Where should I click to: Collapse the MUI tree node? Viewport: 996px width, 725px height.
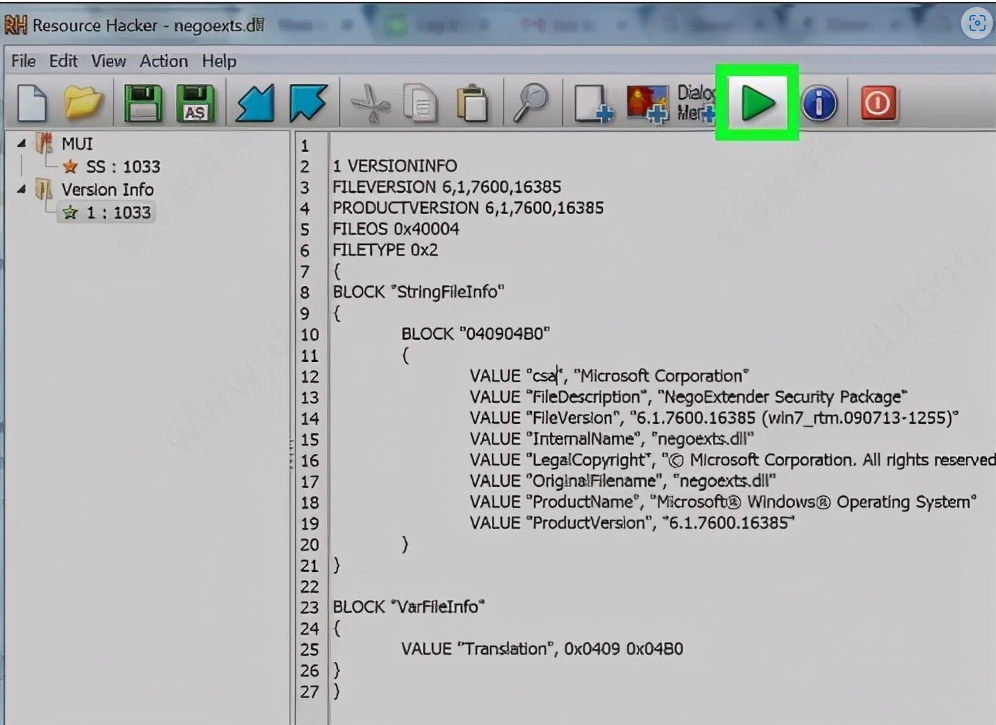[x=22, y=144]
